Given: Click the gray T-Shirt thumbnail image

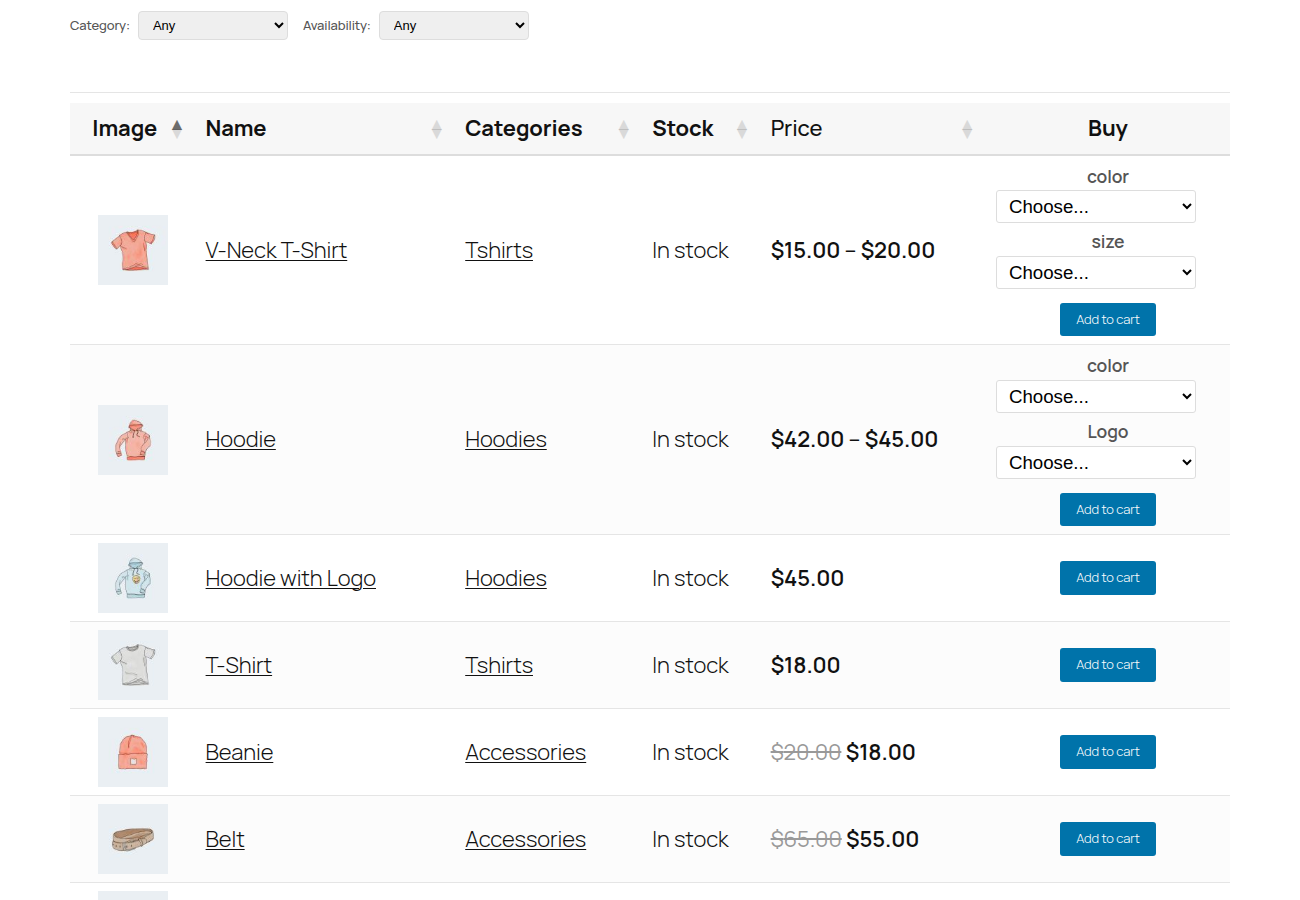Looking at the screenshot, I should [x=133, y=665].
